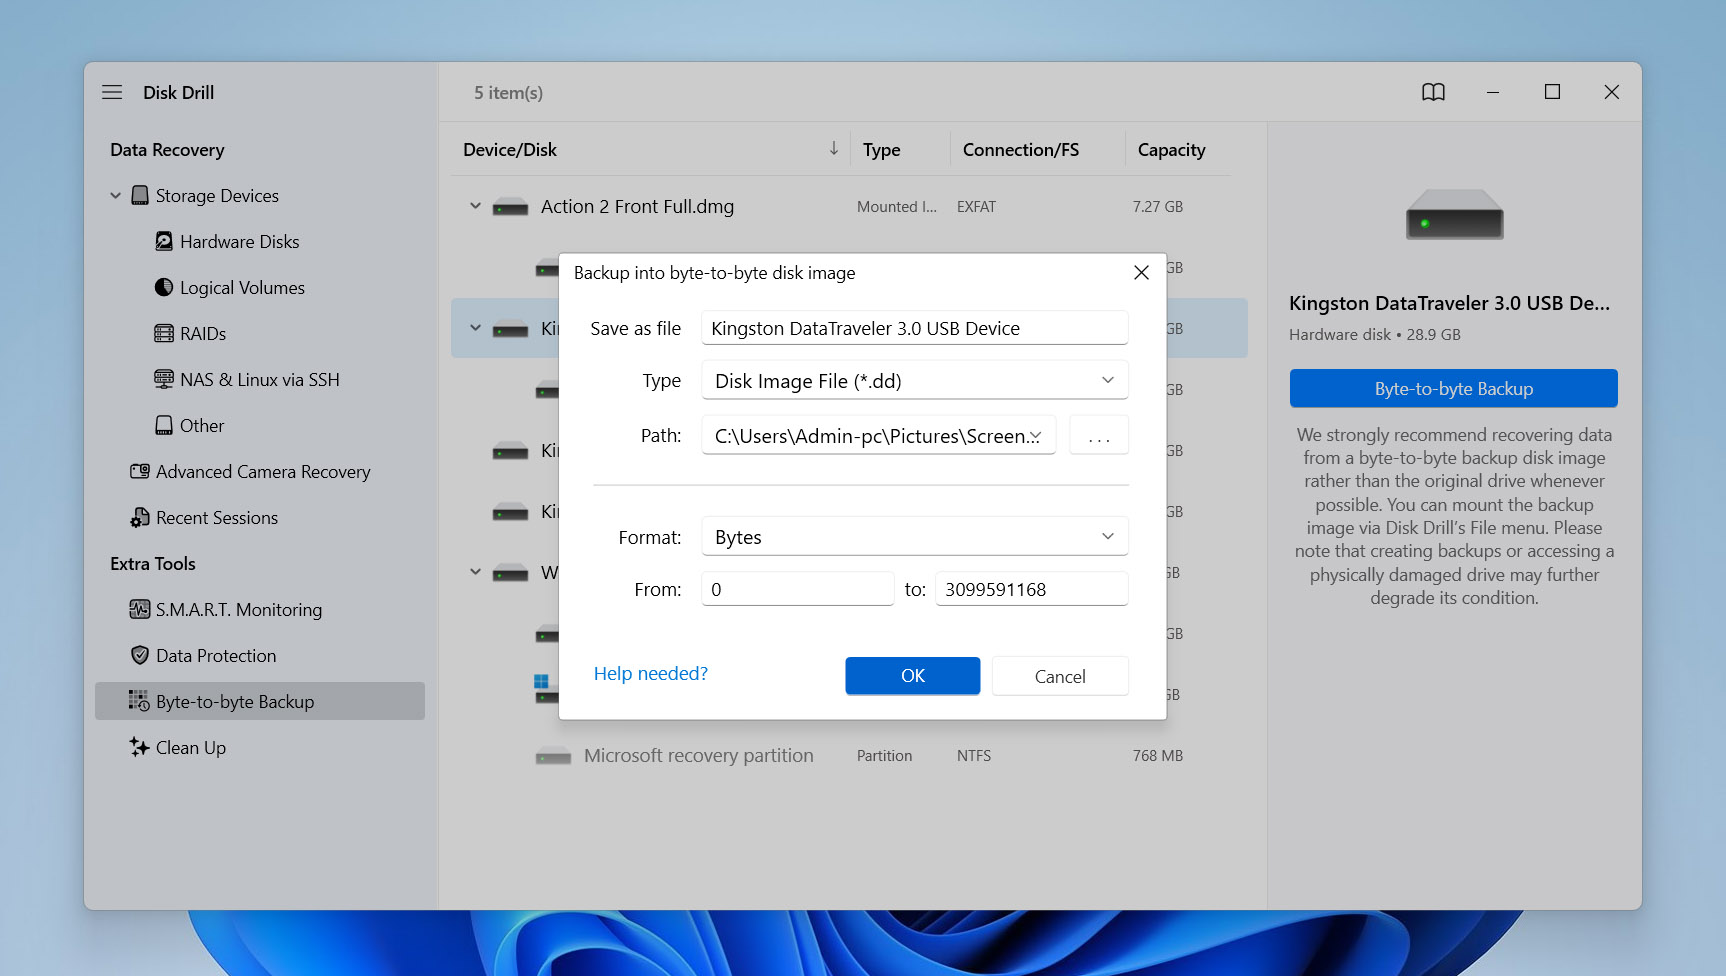Click the Clean Up sparkle icon
The image size is (1726, 976).
139,747
